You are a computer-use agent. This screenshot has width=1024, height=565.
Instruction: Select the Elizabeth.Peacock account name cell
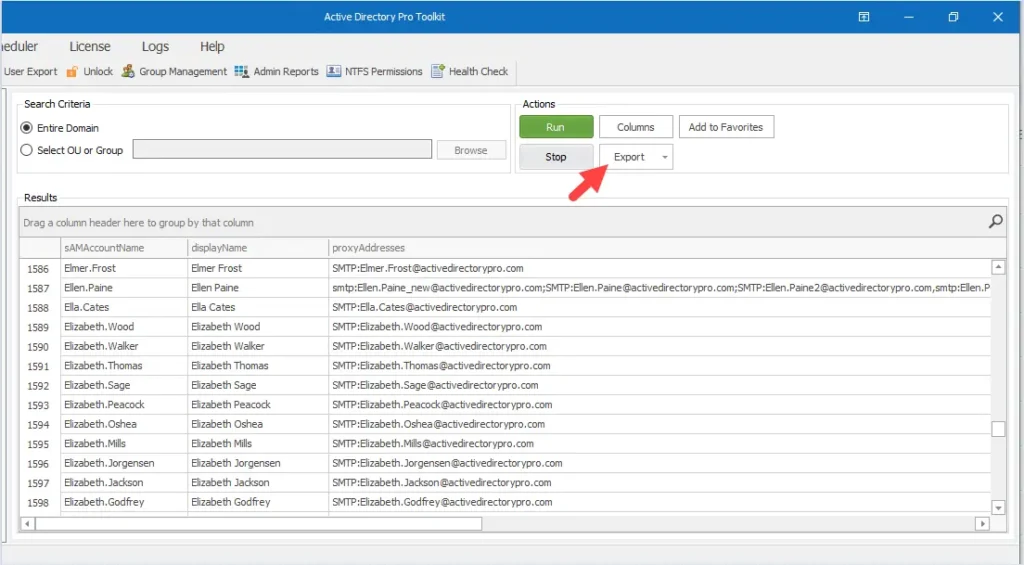124,404
